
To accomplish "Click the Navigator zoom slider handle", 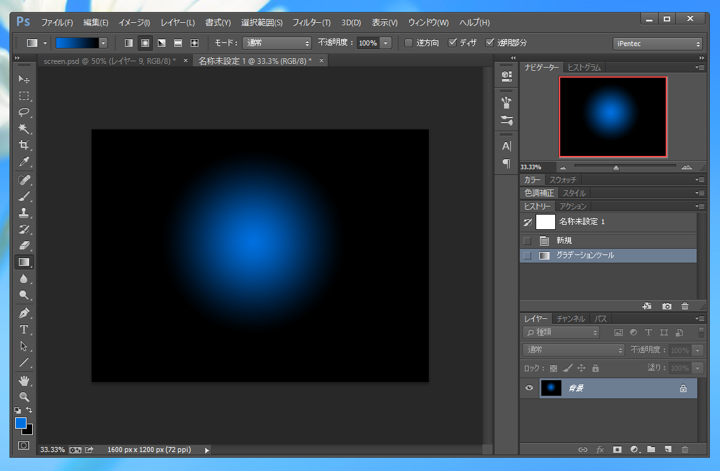I will click(x=616, y=168).
